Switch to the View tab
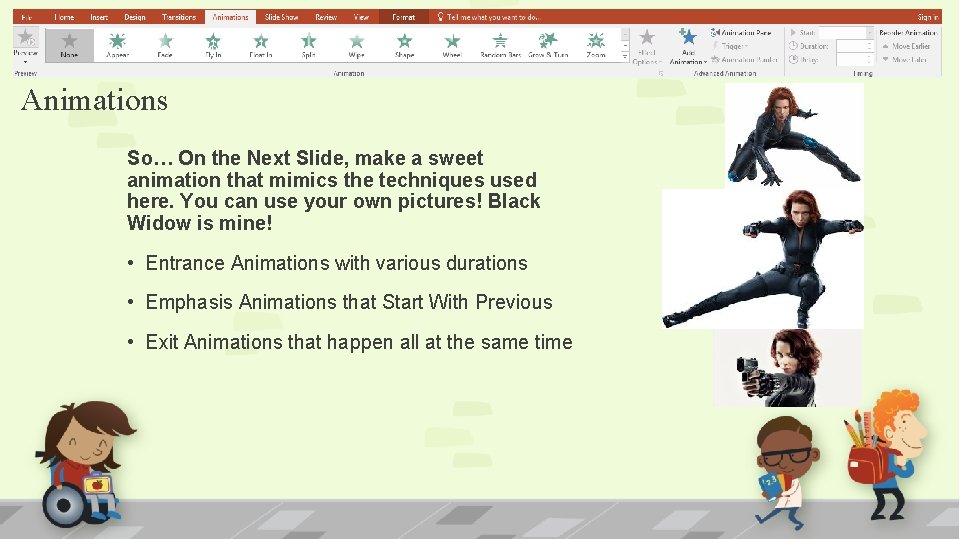960x540 pixels. 361,17
